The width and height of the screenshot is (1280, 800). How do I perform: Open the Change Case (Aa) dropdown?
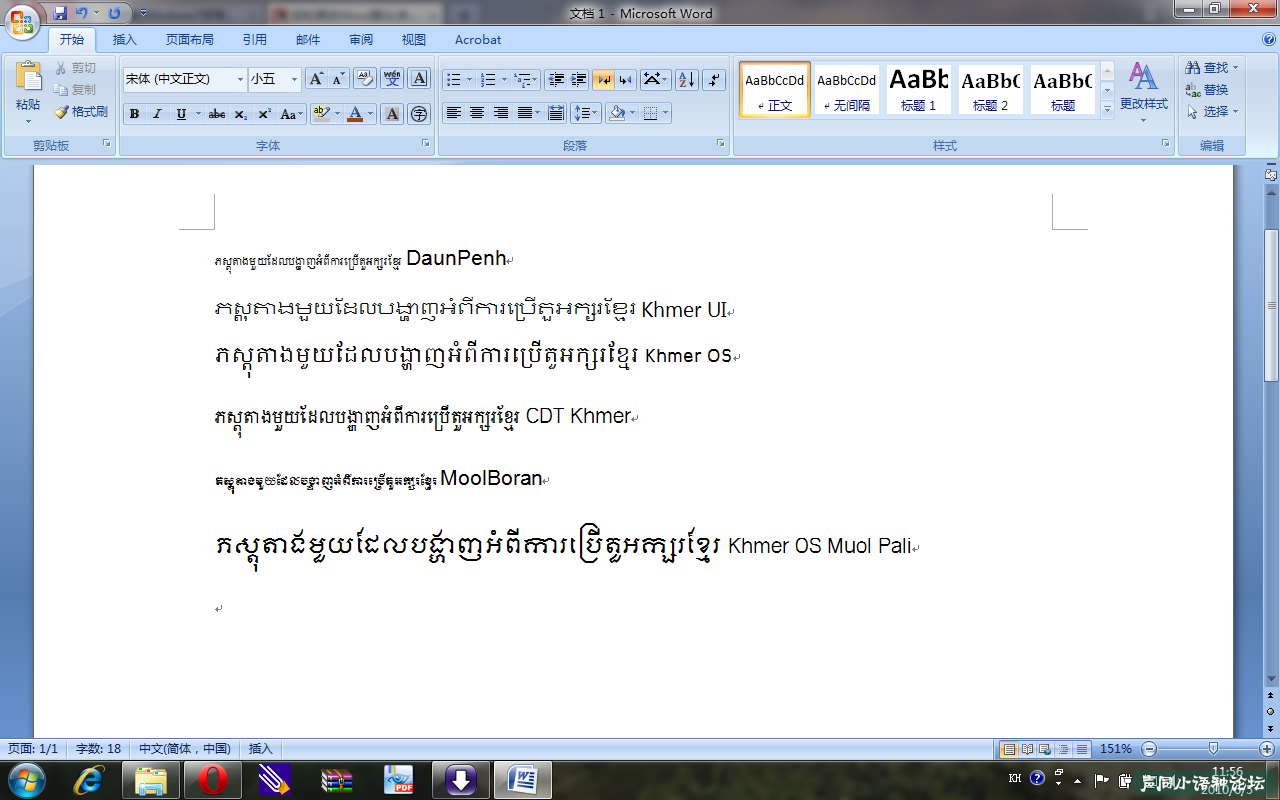coord(291,114)
